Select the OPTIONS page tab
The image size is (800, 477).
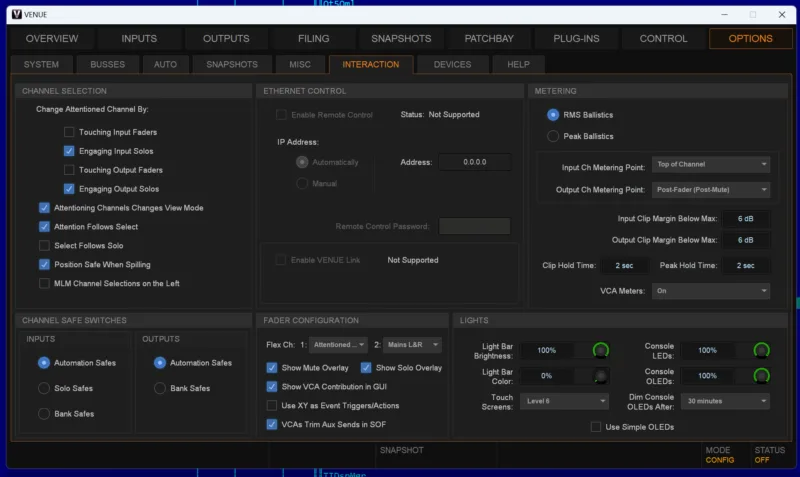point(751,39)
